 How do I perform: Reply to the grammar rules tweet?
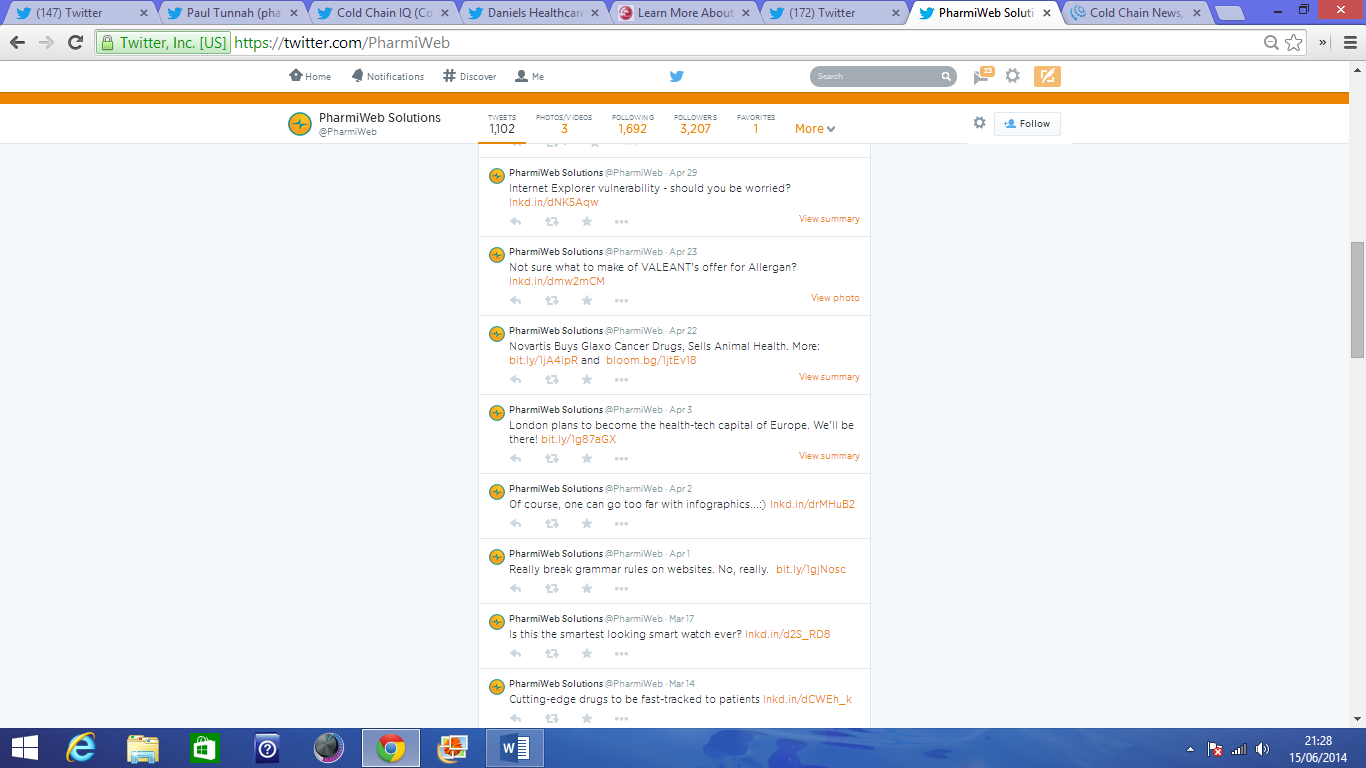(516, 588)
